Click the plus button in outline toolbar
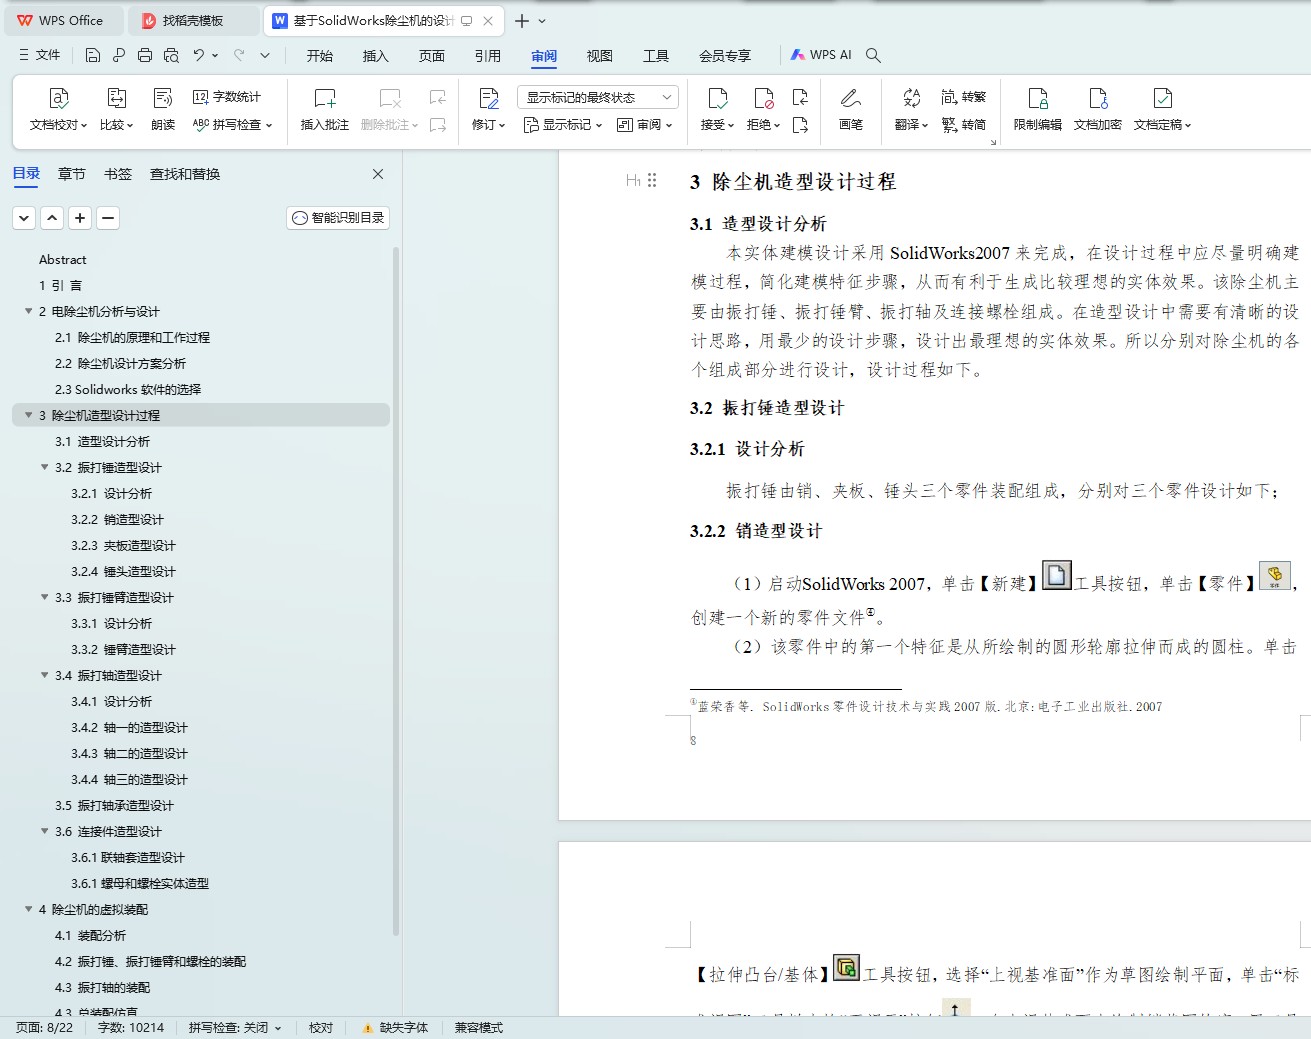Image resolution: width=1311 pixels, height=1039 pixels. (x=80, y=218)
